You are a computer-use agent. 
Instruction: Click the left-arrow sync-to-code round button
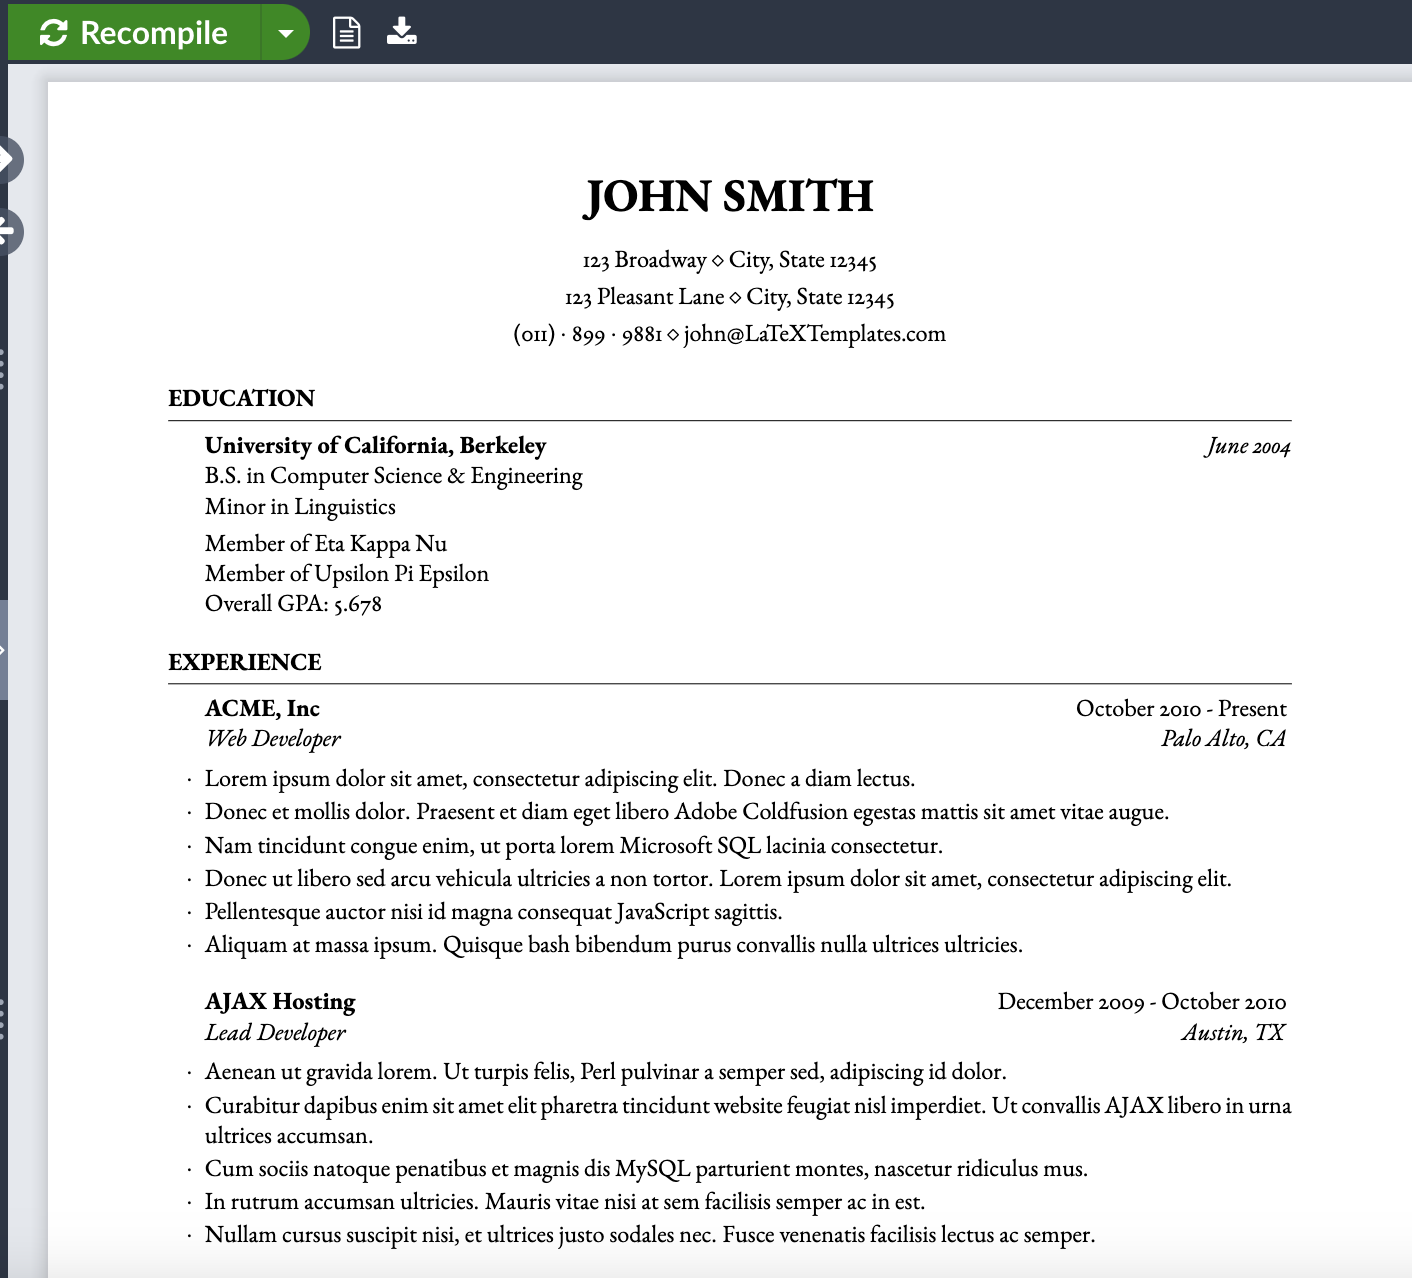point(8,232)
